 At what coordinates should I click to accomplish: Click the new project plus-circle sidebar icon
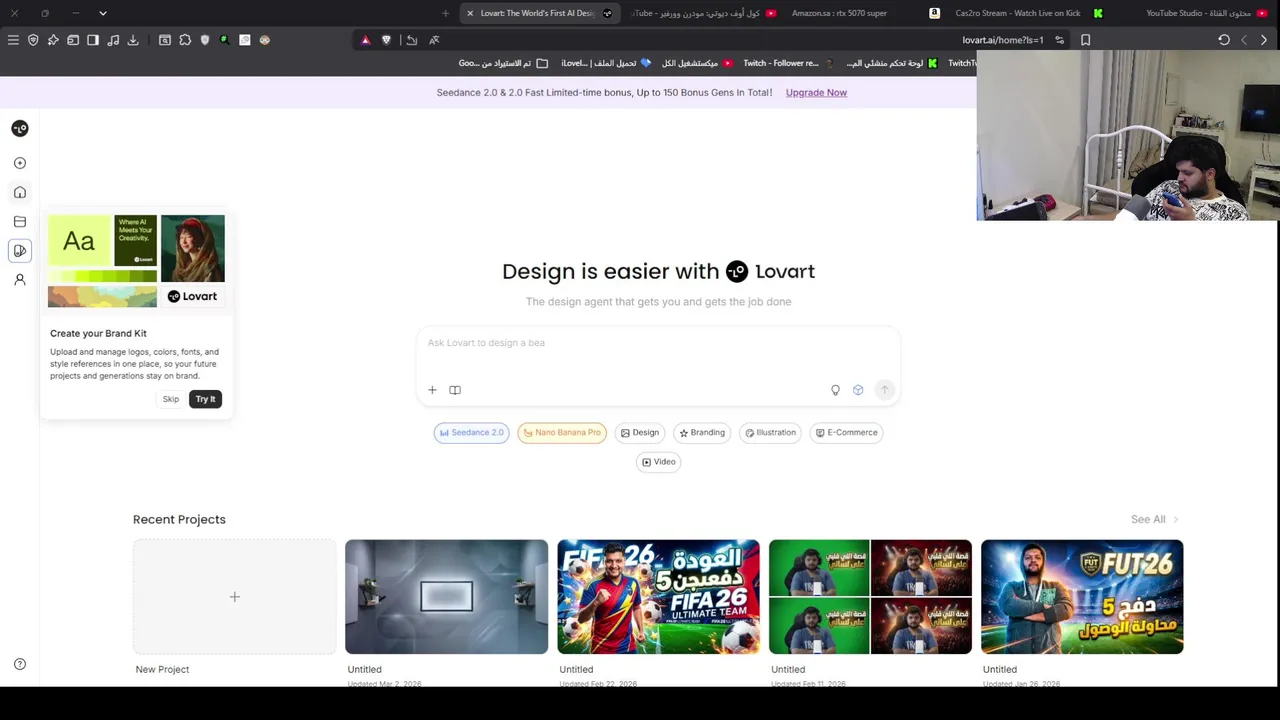pyautogui.click(x=20, y=163)
